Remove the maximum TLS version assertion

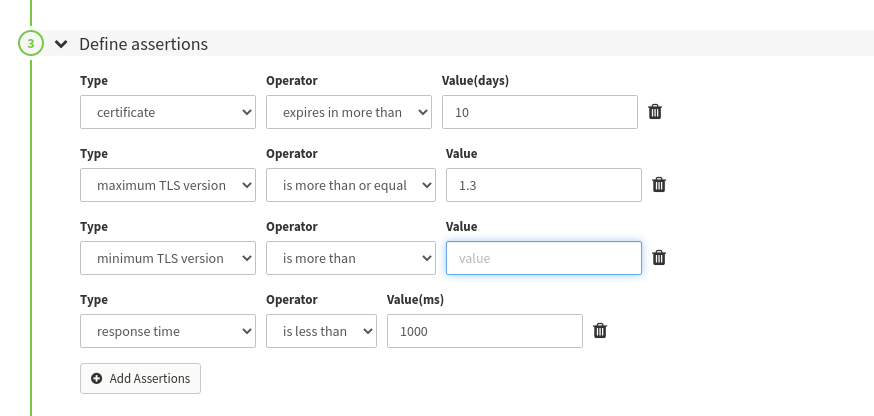click(x=659, y=185)
